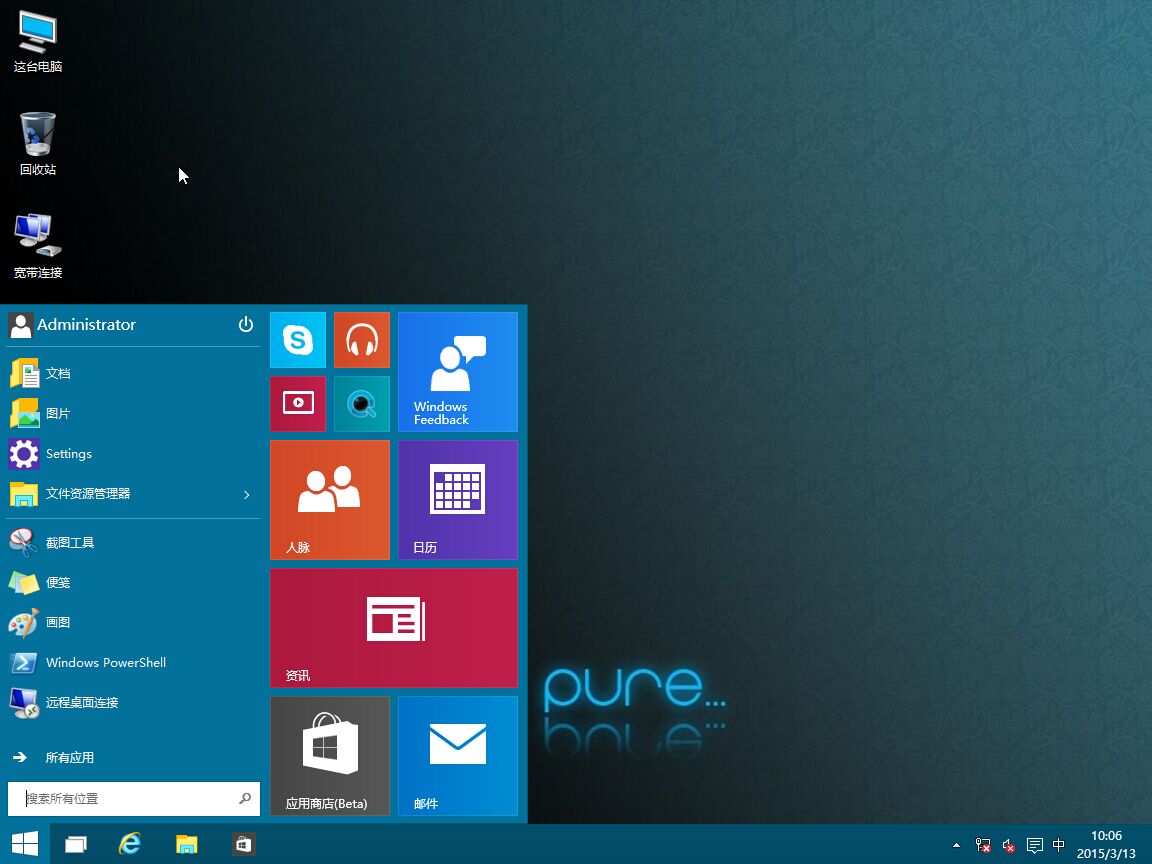
Task: Open the 应用商店(Beta) store tile
Action: coord(329,755)
